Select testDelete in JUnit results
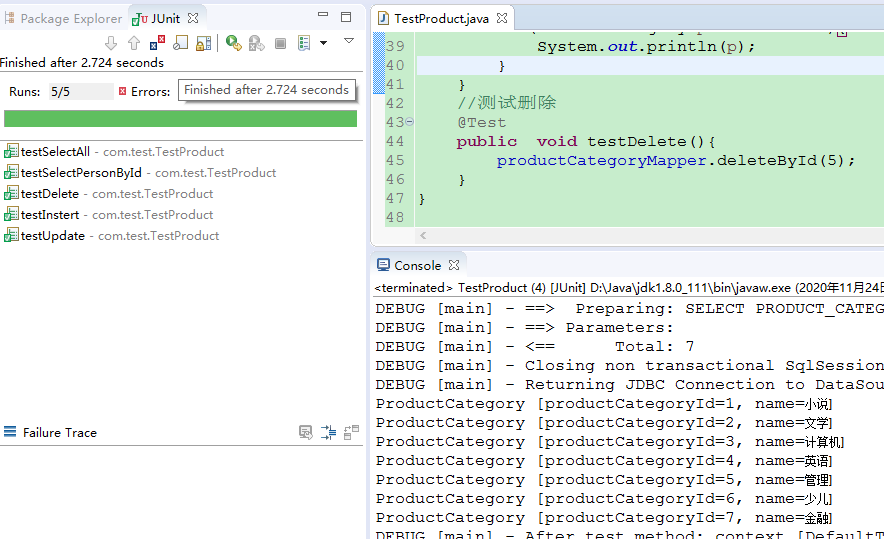 [108, 193]
